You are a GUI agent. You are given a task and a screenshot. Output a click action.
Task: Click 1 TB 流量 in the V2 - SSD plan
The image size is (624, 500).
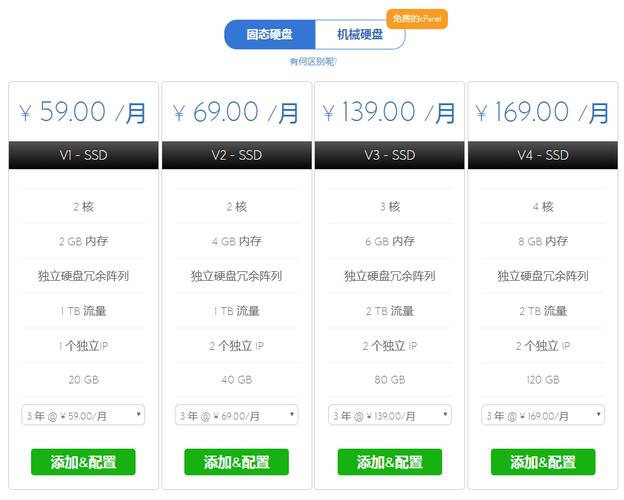236,311
